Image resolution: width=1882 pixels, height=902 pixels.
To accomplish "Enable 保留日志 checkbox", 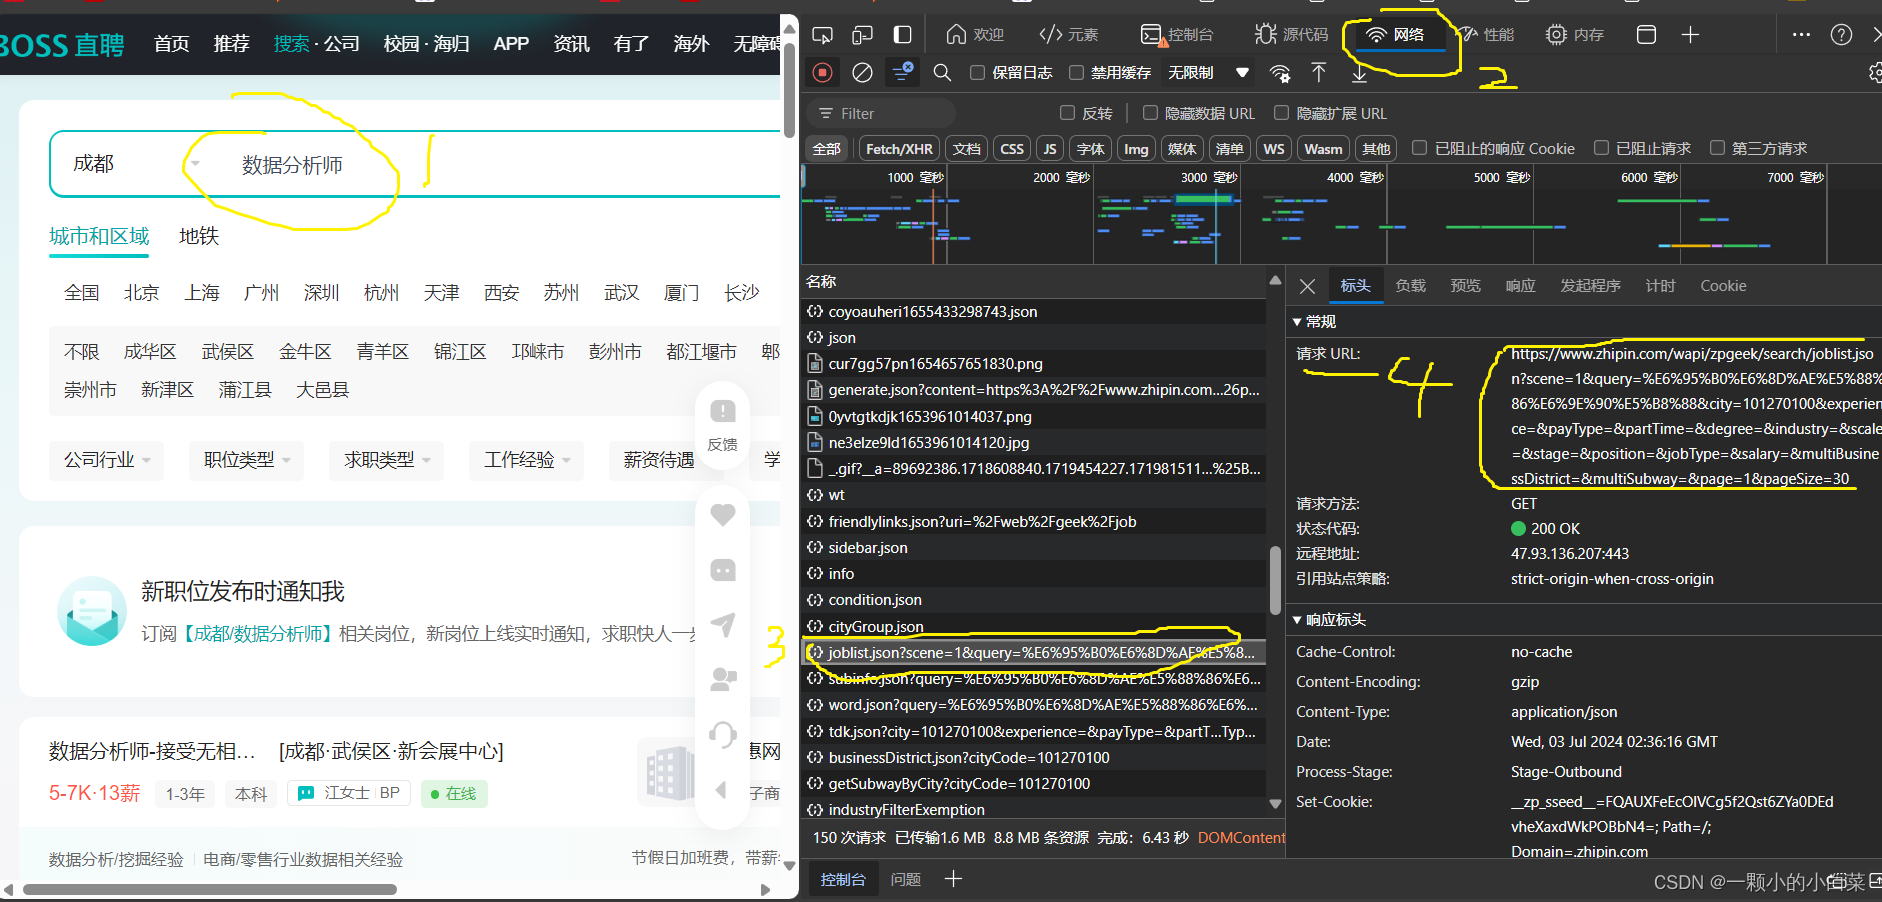I will [978, 72].
